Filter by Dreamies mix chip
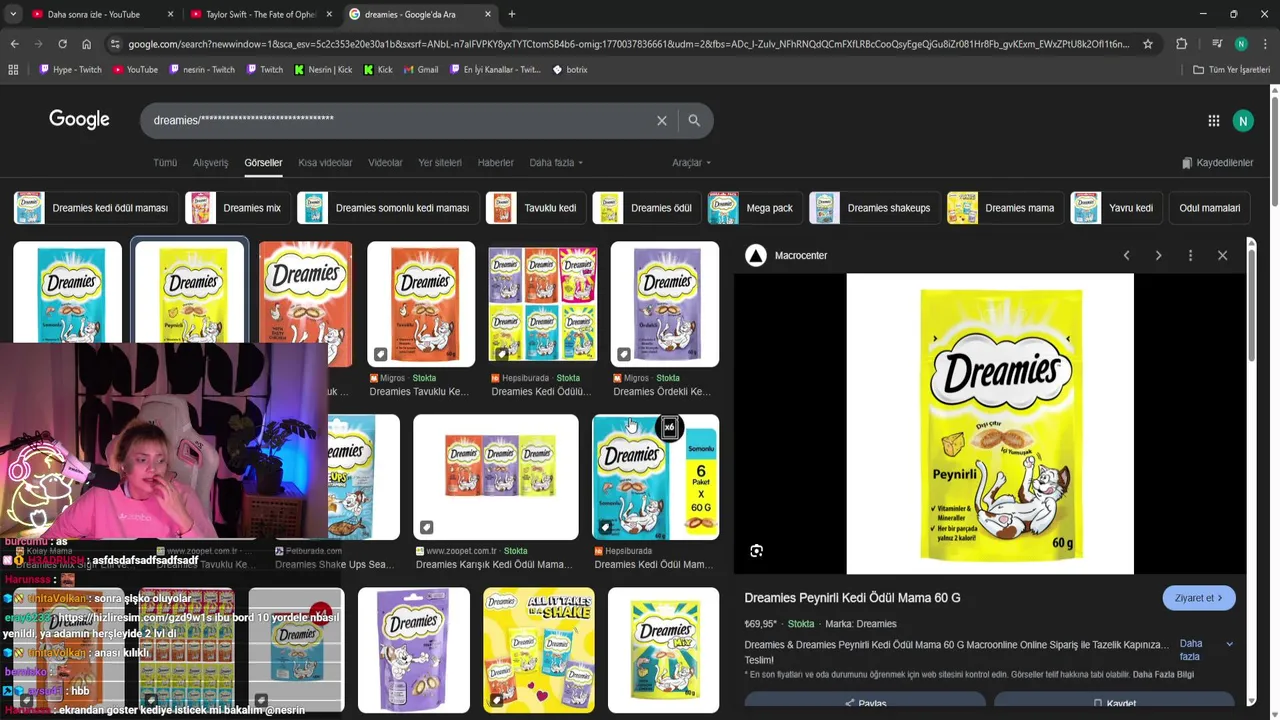Viewport: 1280px width, 720px height. pyautogui.click(x=238, y=208)
